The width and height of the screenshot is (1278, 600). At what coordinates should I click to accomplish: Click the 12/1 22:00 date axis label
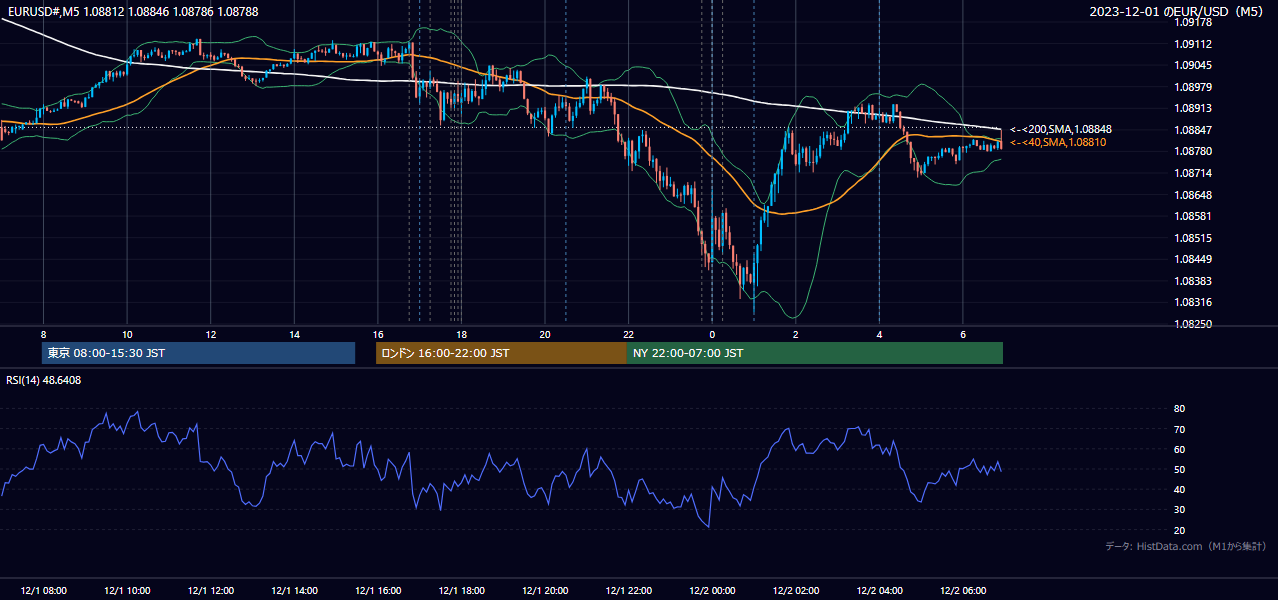point(629,591)
